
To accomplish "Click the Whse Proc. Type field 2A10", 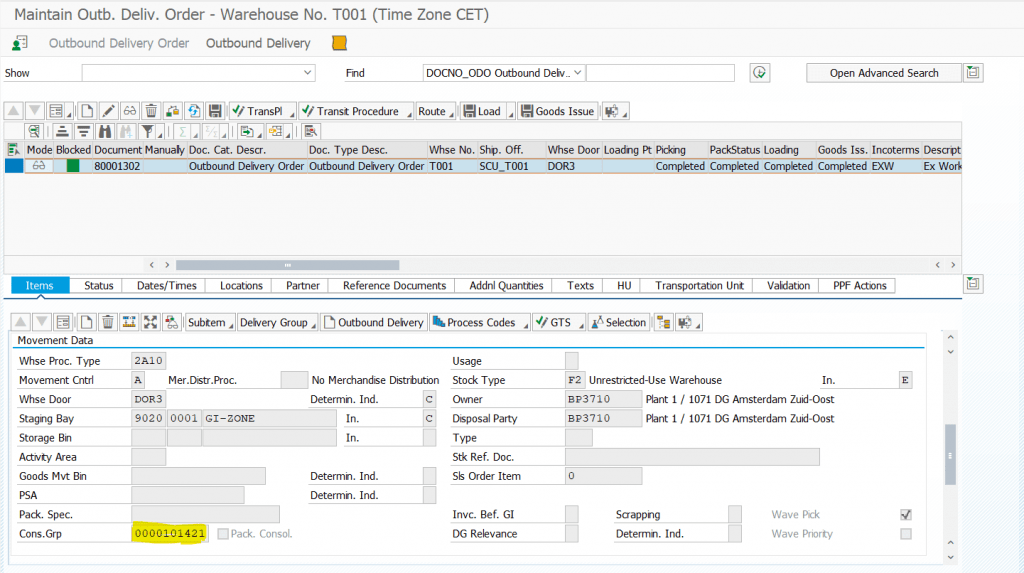I will [x=148, y=361].
